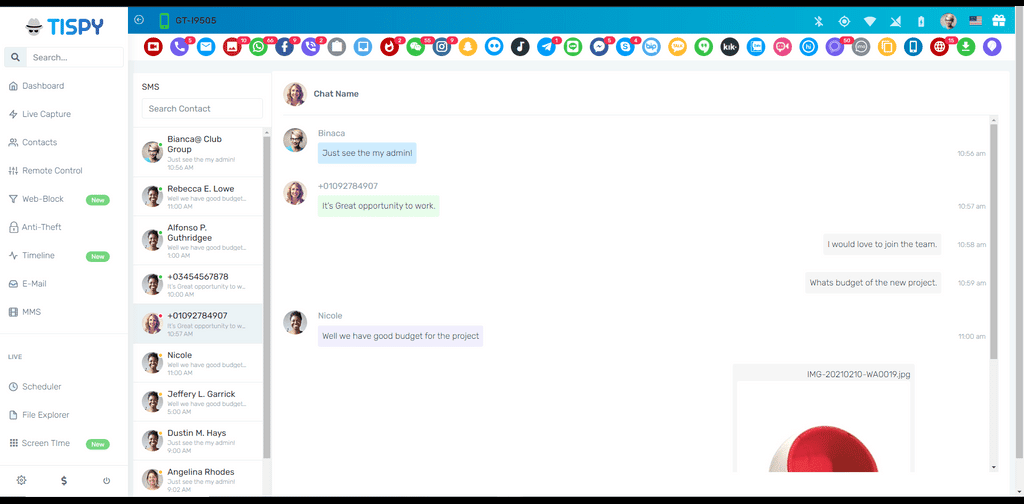This screenshot has height=504, width=1024.
Task: Click the back arrow in header
Action: 139,20
